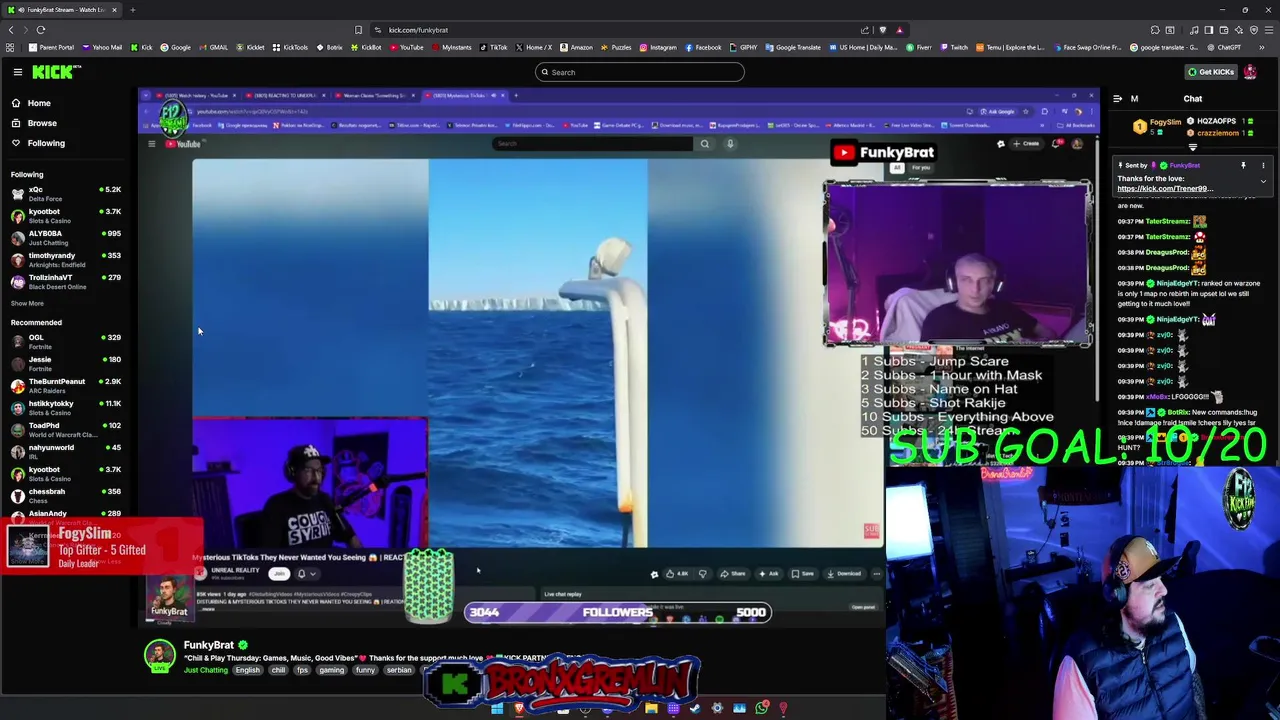This screenshot has height=720, width=1280.
Task: Open chessbrah recommended channel
Action: 65,496
